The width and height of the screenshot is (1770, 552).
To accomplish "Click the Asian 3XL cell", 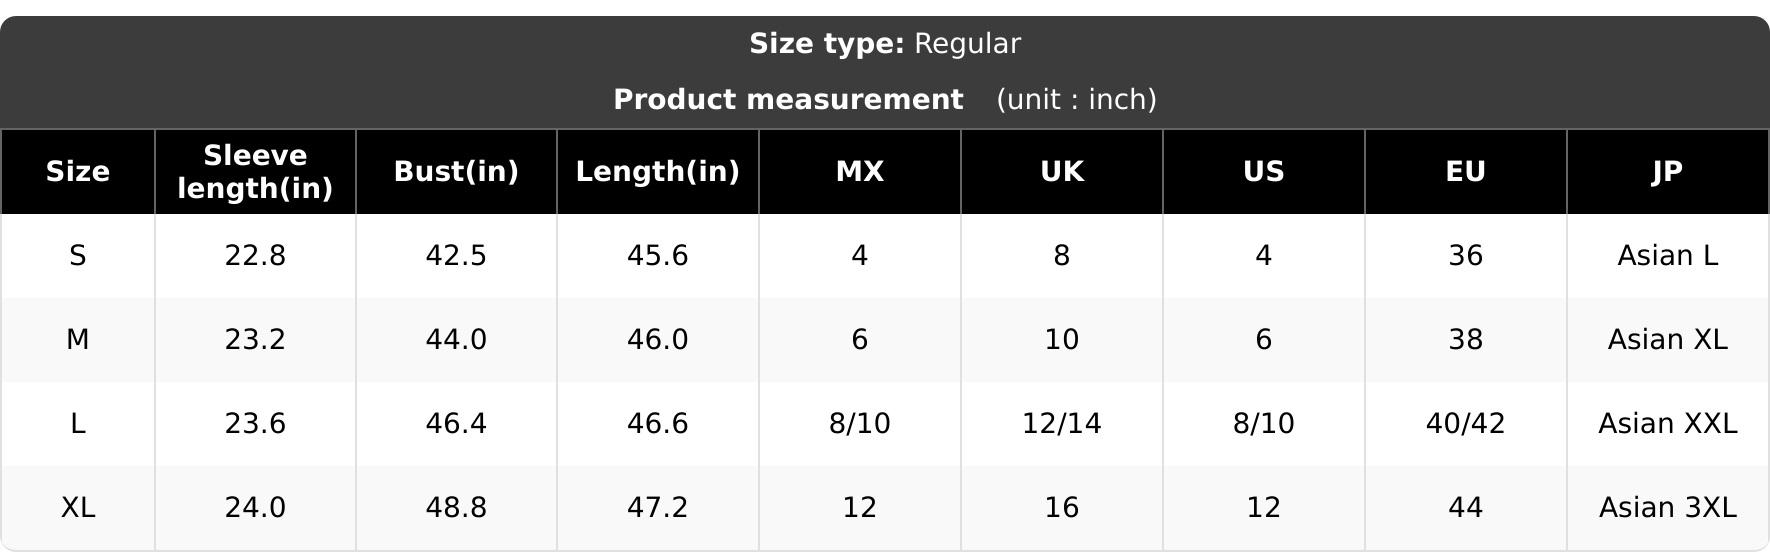I will click(x=1668, y=508).
